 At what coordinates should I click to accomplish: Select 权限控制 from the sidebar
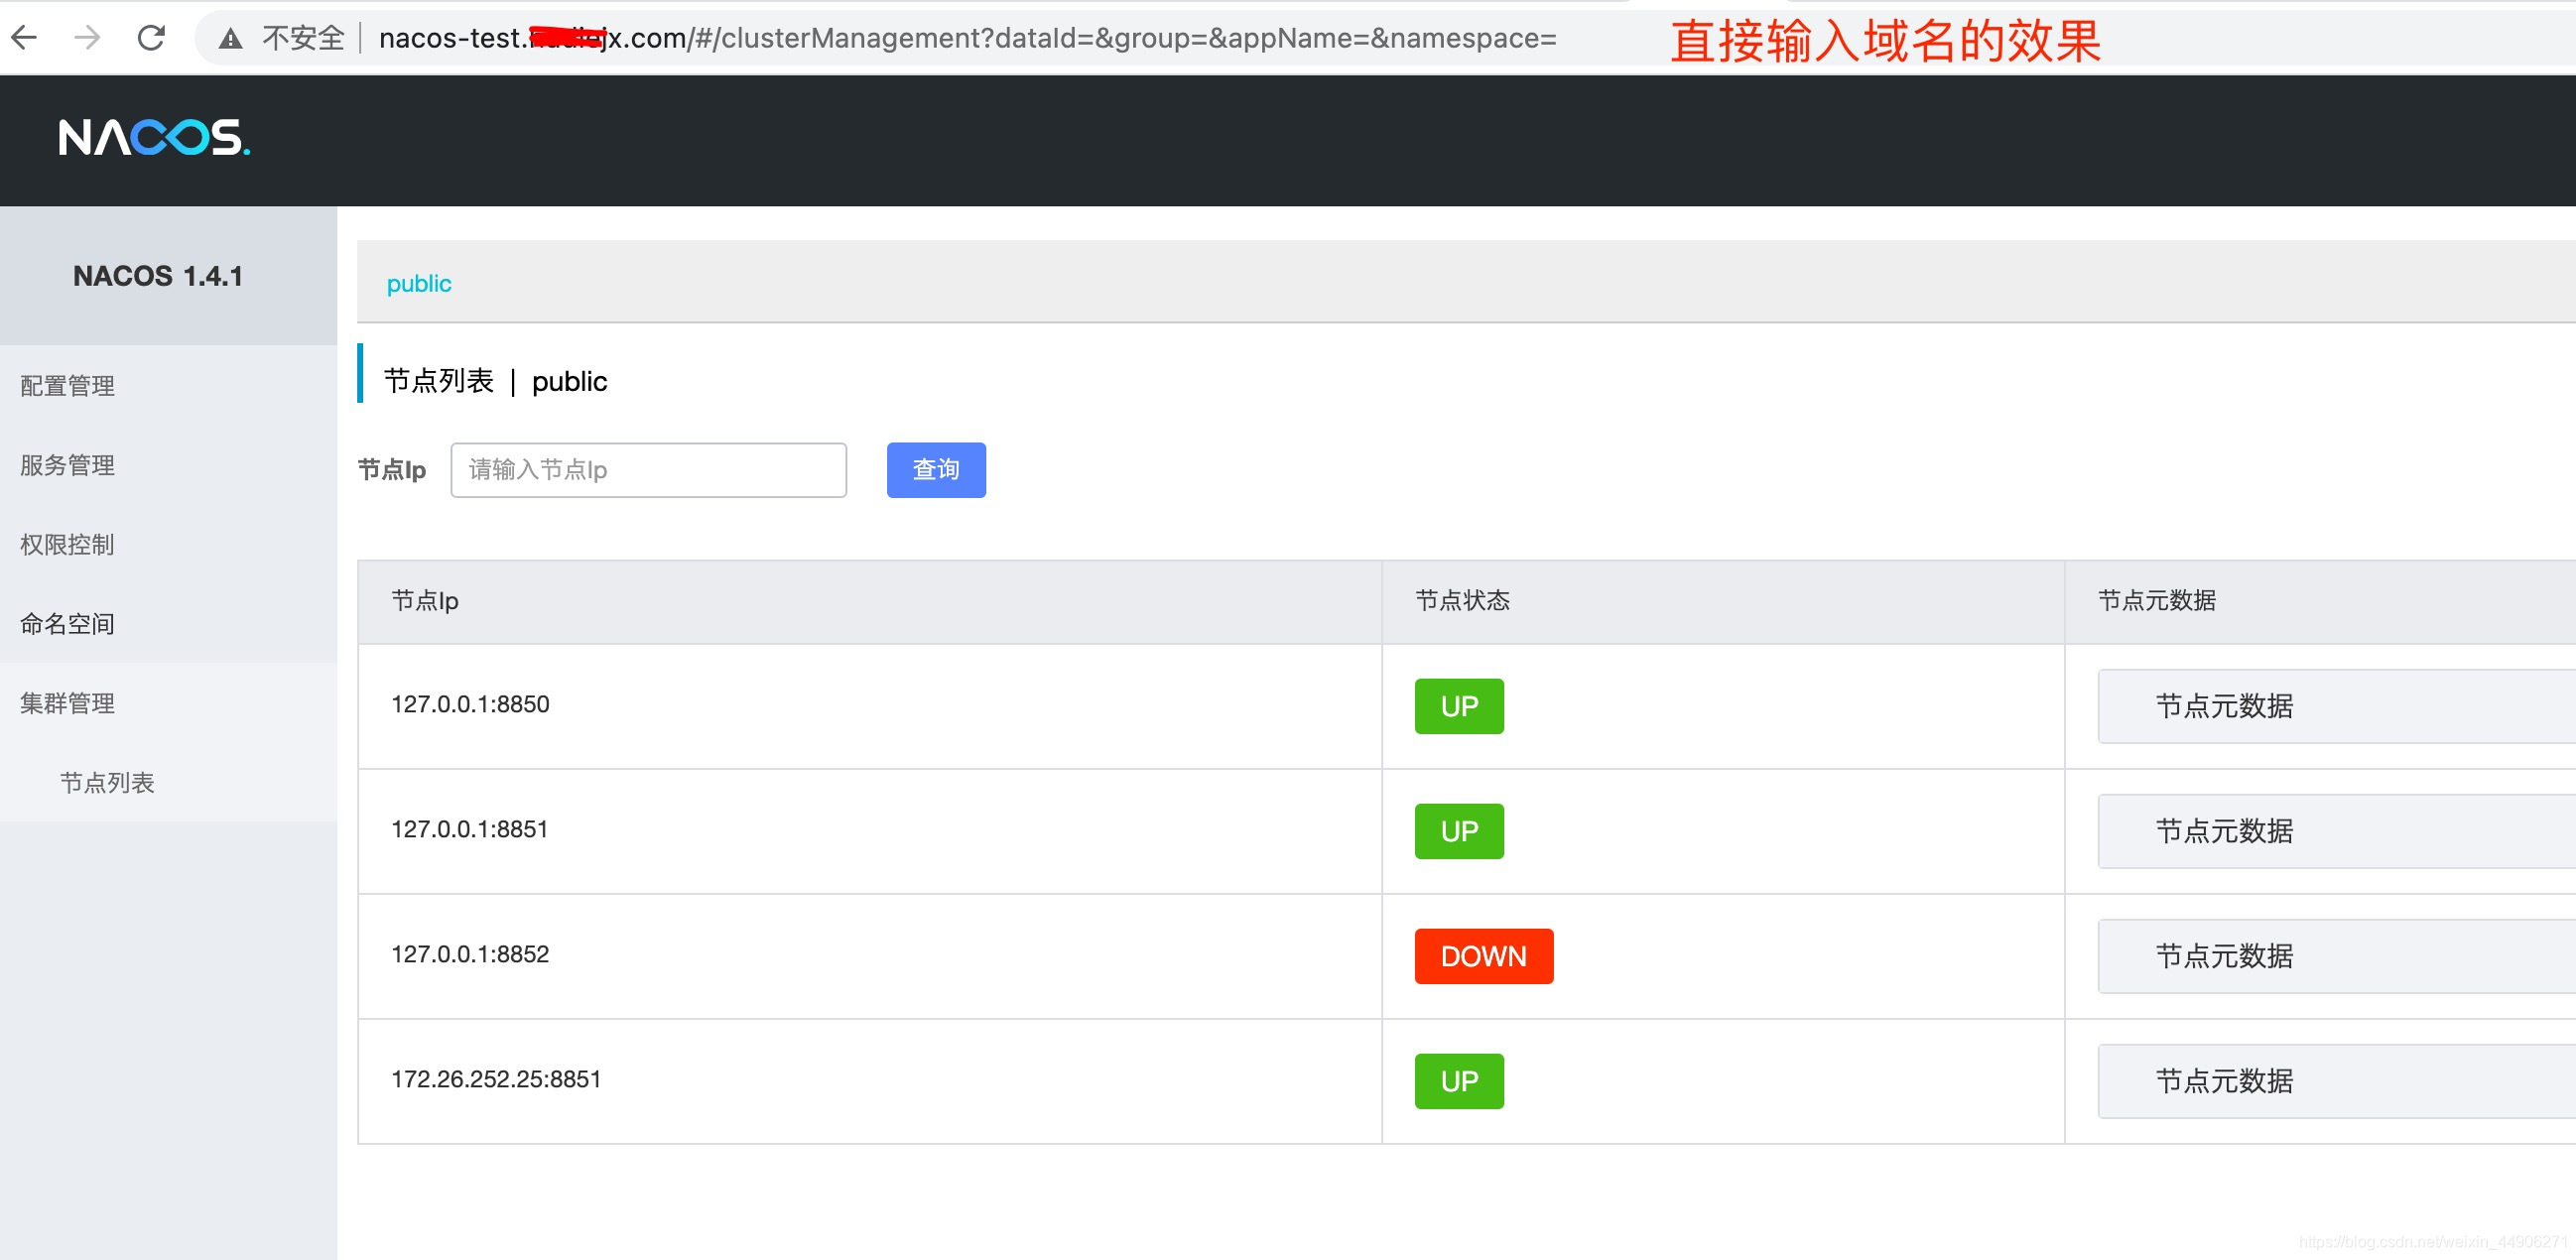pos(66,544)
